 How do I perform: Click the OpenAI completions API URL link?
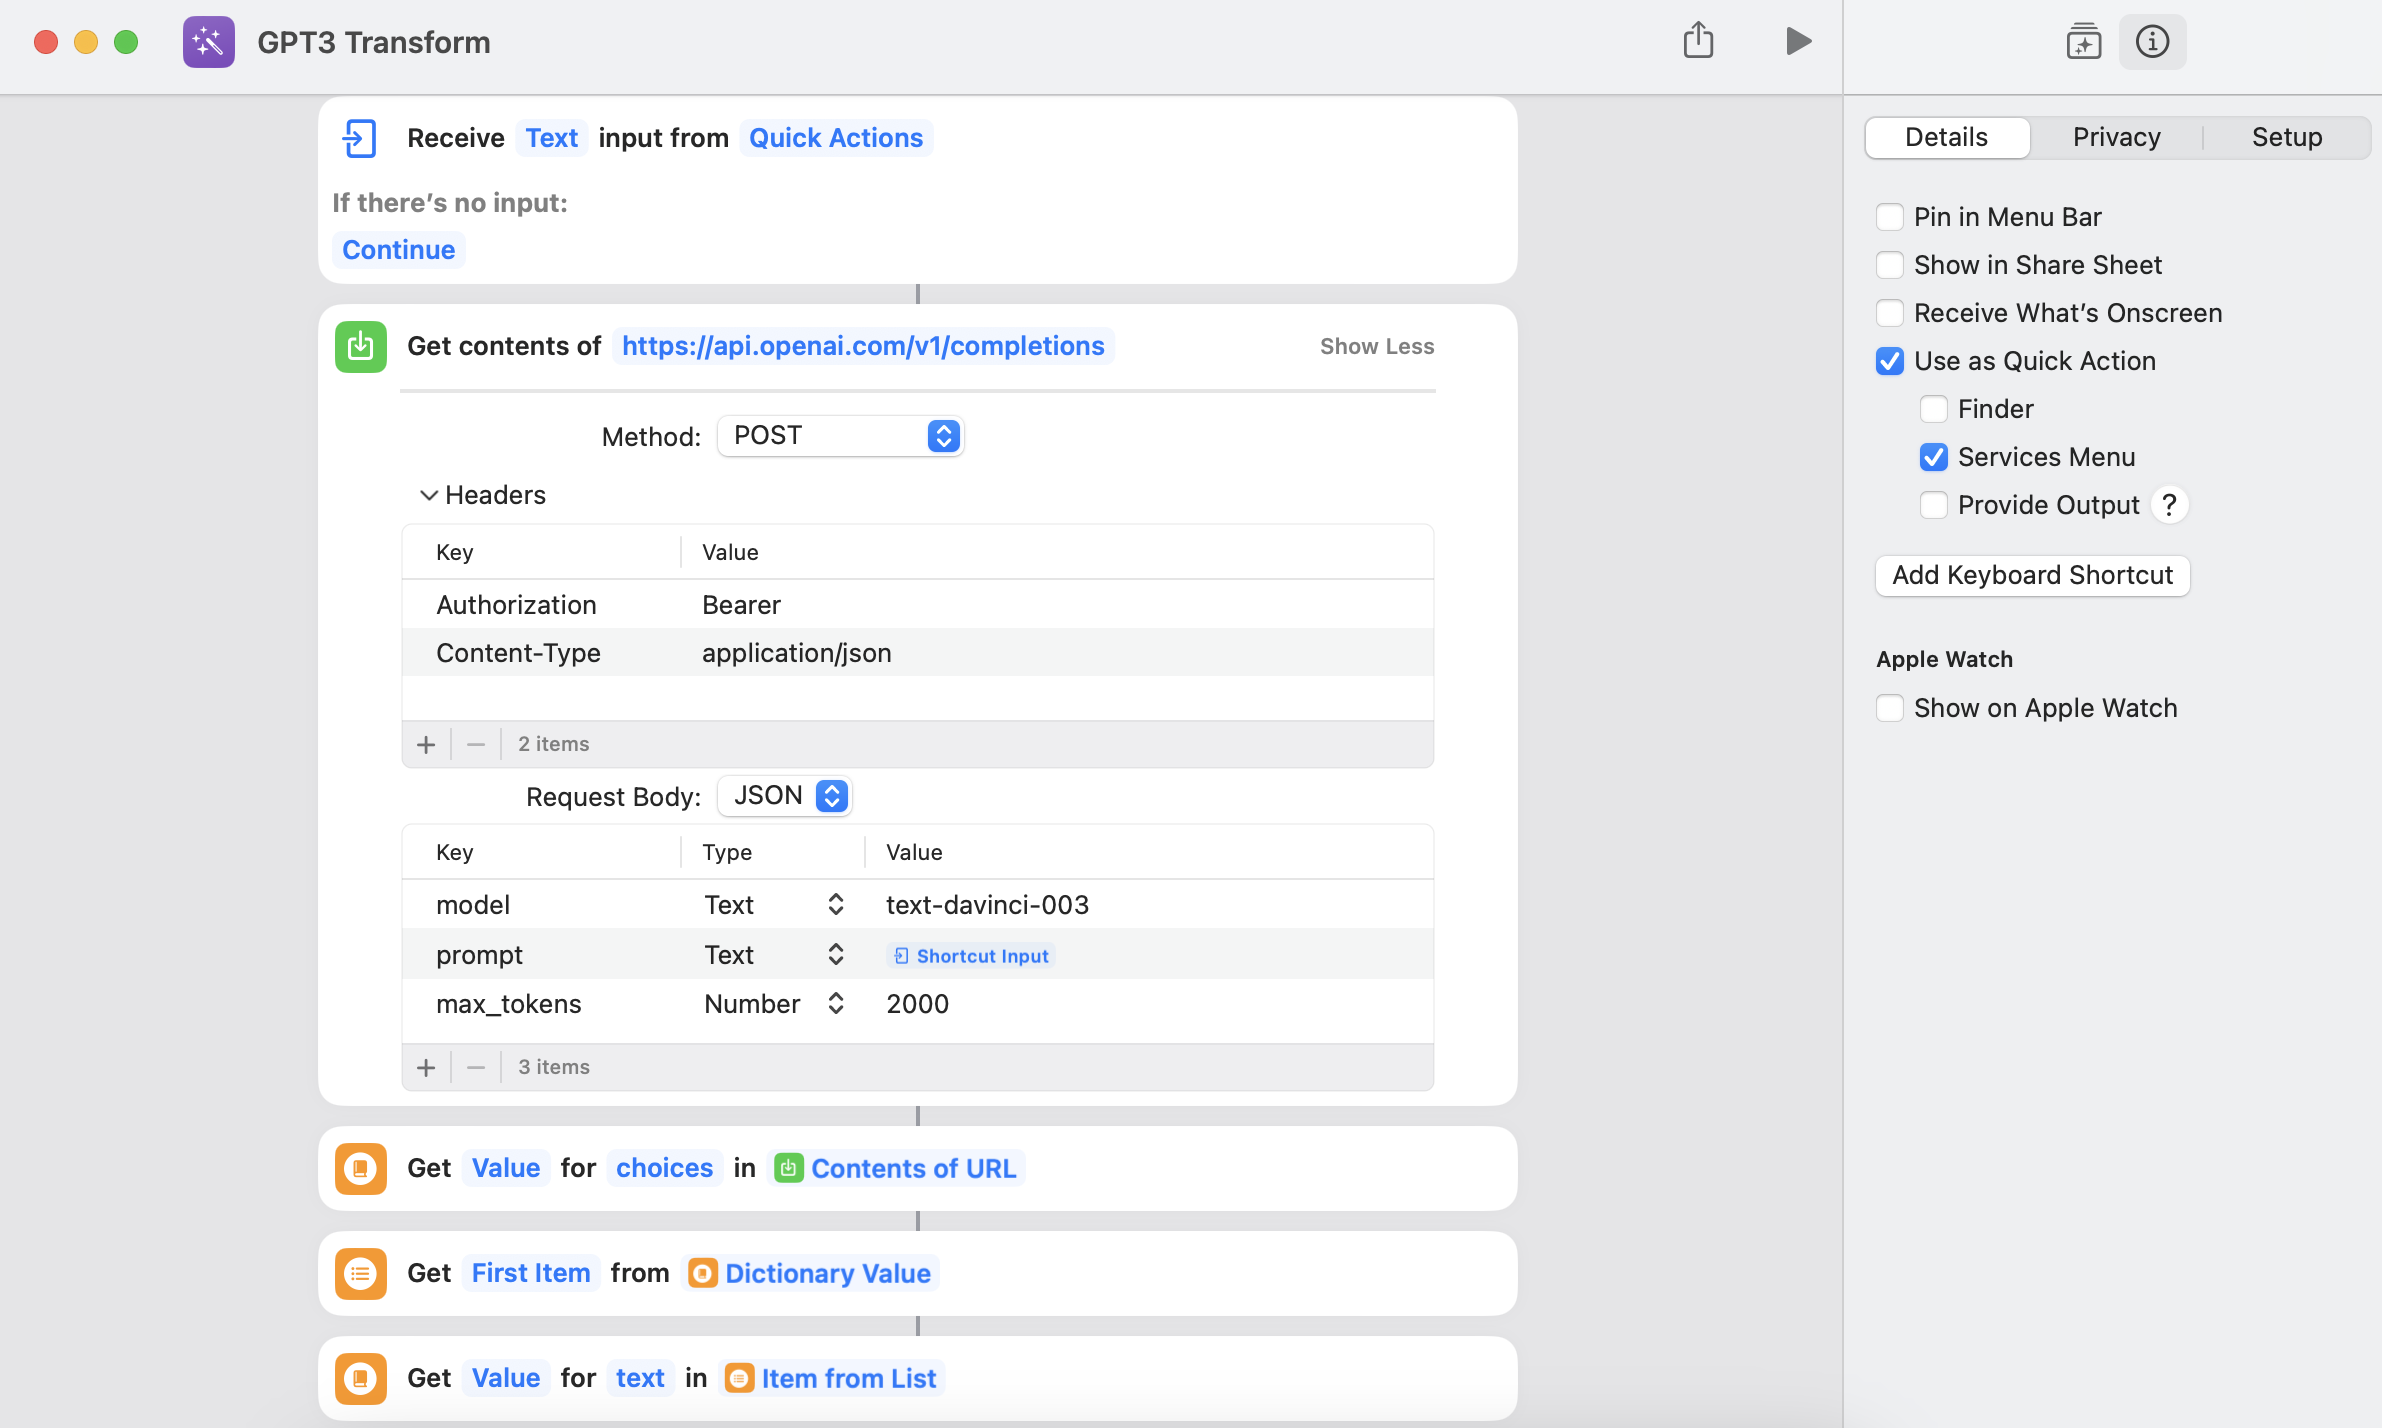coord(863,345)
